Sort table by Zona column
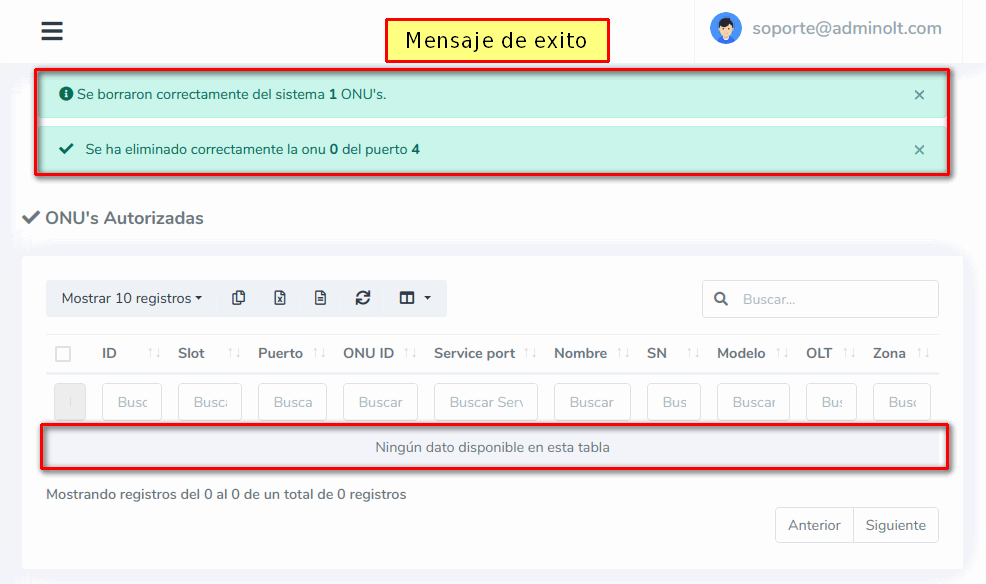 coord(889,353)
